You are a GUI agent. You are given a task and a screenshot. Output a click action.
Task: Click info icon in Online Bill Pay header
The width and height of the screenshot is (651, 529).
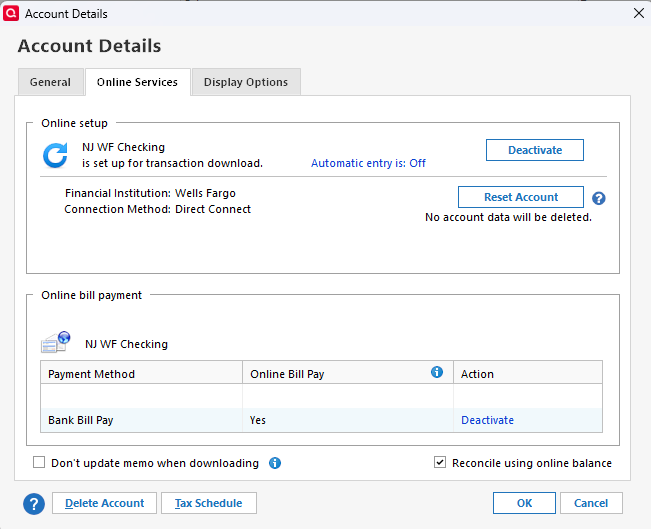click(437, 372)
